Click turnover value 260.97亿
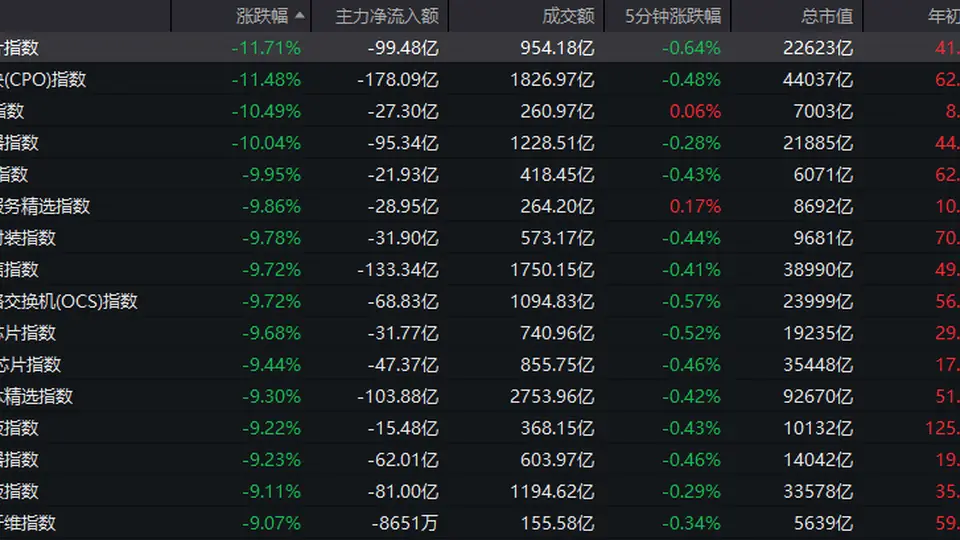Image resolution: width=960 pixels, height=540 pixels. [557, 111]
